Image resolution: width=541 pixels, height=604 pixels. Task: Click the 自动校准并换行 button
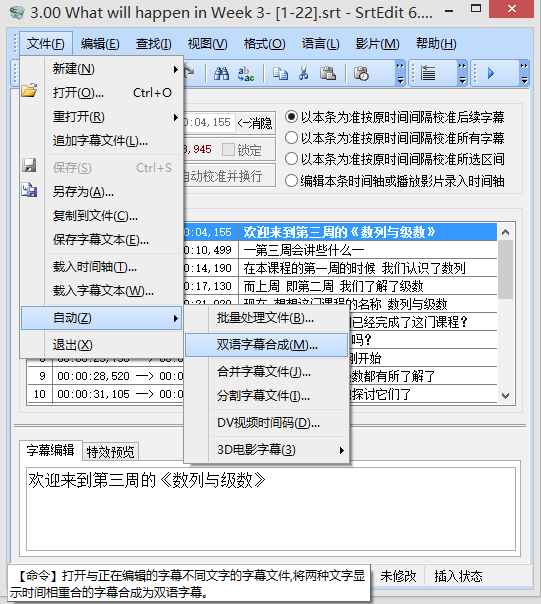[x=228, y=176]
